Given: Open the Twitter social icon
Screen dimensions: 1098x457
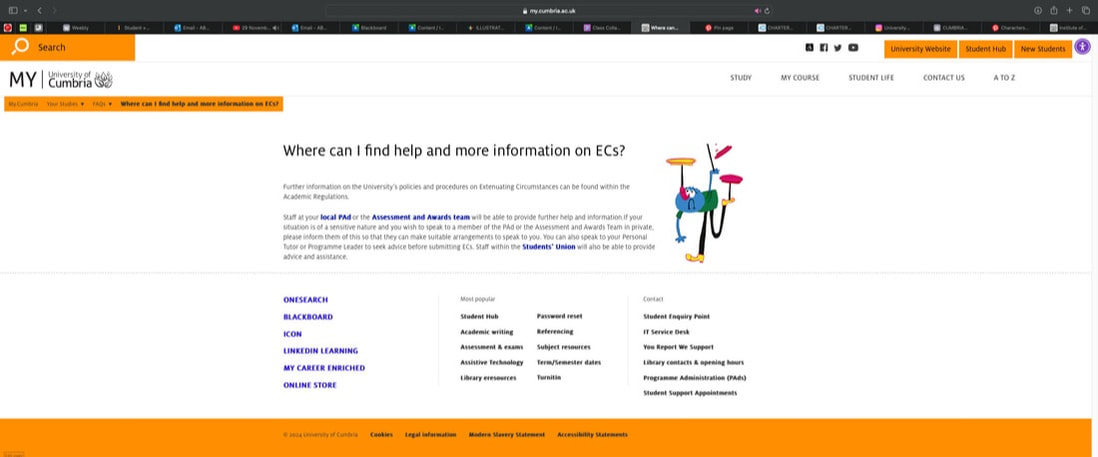Looking at the screenshot, I should coord(838,48).
